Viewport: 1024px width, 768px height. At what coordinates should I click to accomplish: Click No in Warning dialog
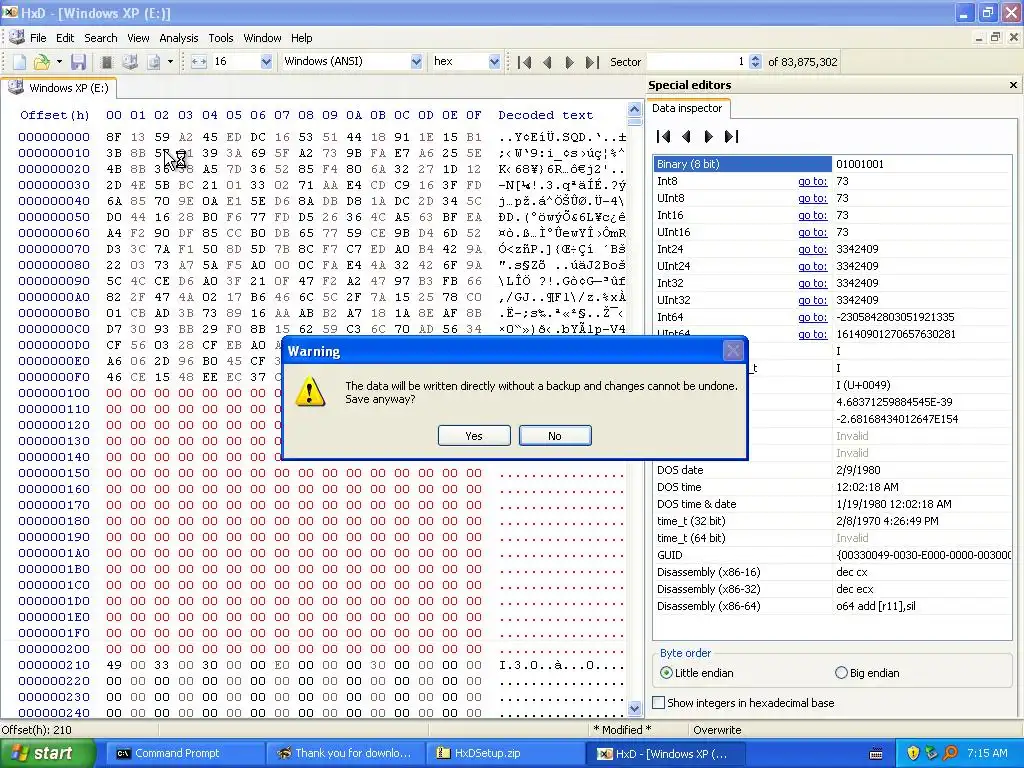555,436
